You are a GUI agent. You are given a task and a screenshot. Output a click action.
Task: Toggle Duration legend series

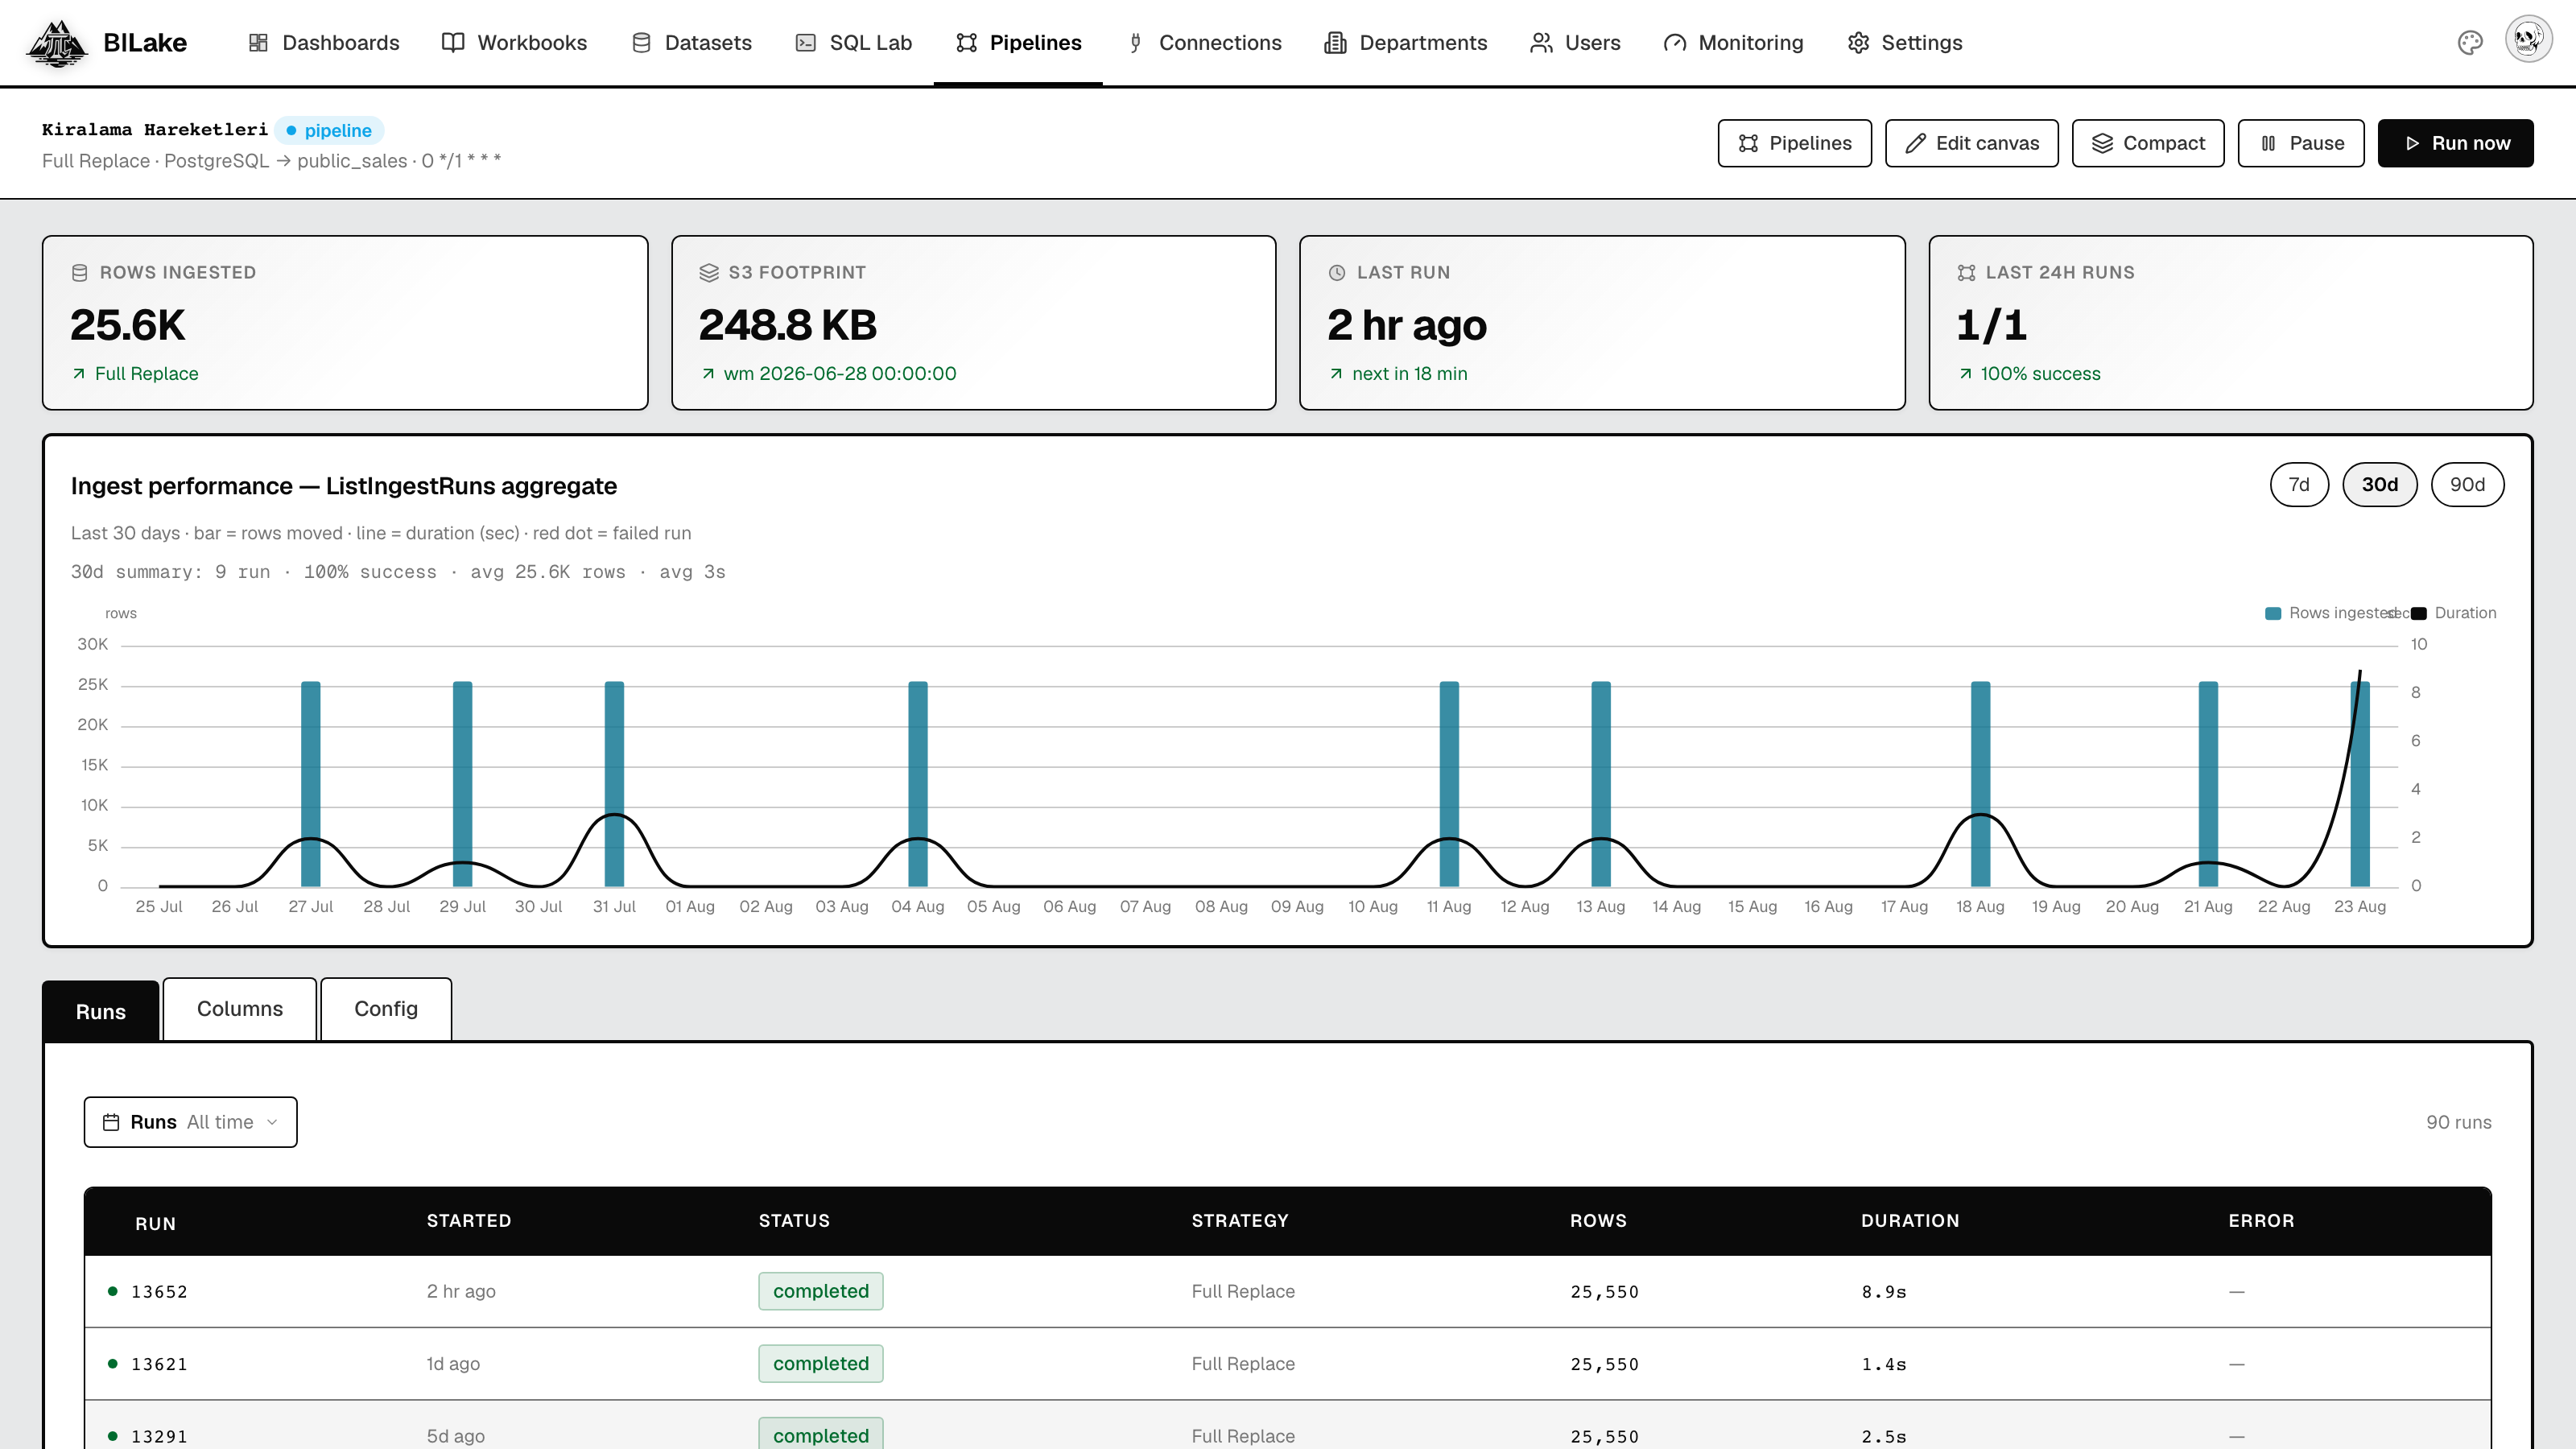click(x=2454, y=613)
